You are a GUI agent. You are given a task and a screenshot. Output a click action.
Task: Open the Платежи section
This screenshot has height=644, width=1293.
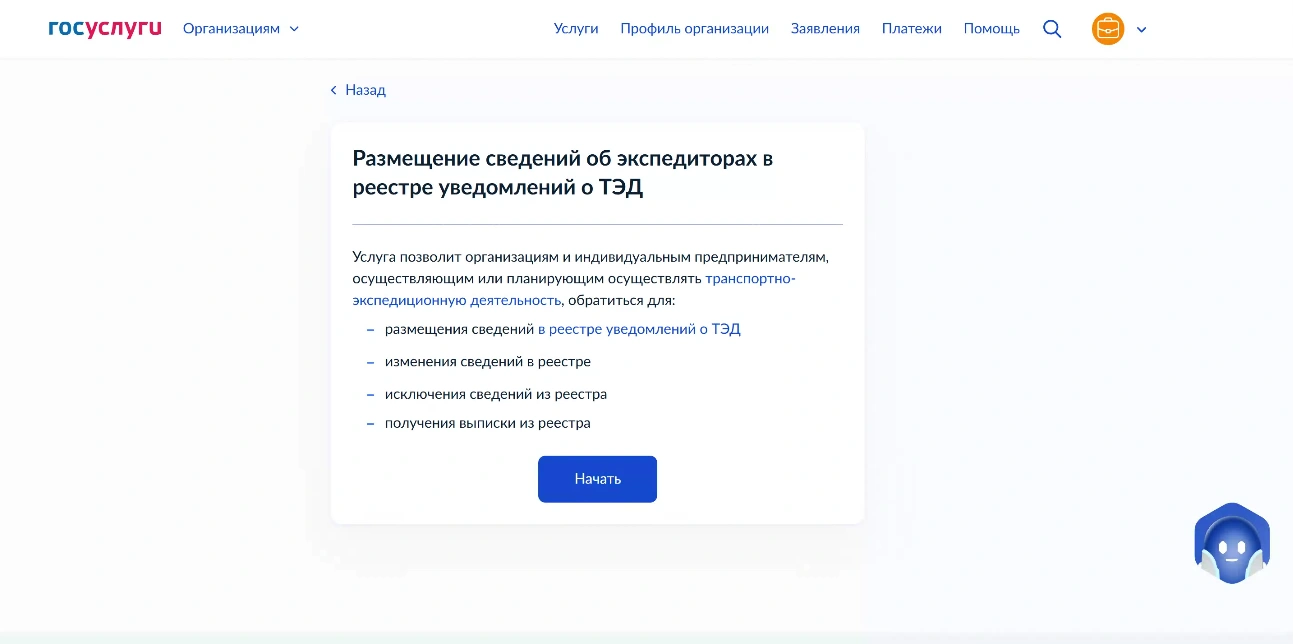pyautogui.click(x=911, y=29)
